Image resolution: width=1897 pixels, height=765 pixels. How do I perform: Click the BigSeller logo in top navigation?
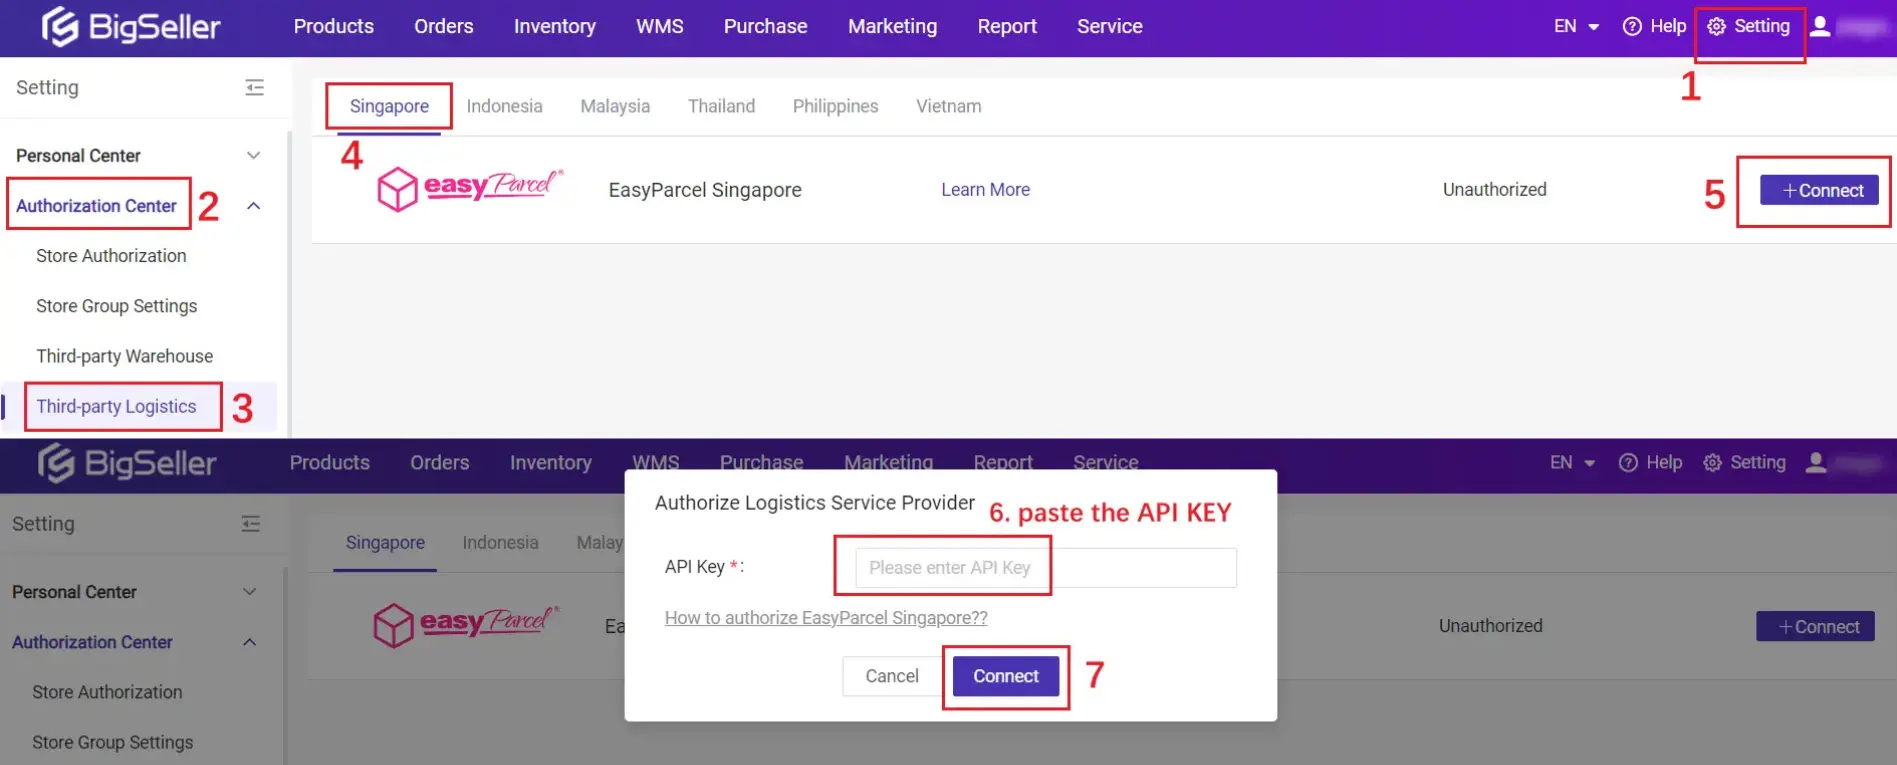click(x=131, y=27)
